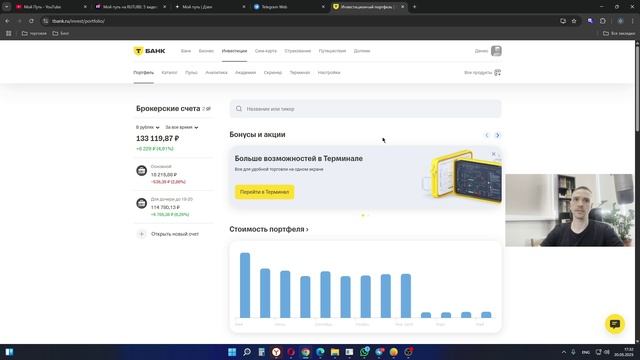This screenshot has width=640, height=360.
Task: Bookmark this page with the star icon
Action: (574, 21)
